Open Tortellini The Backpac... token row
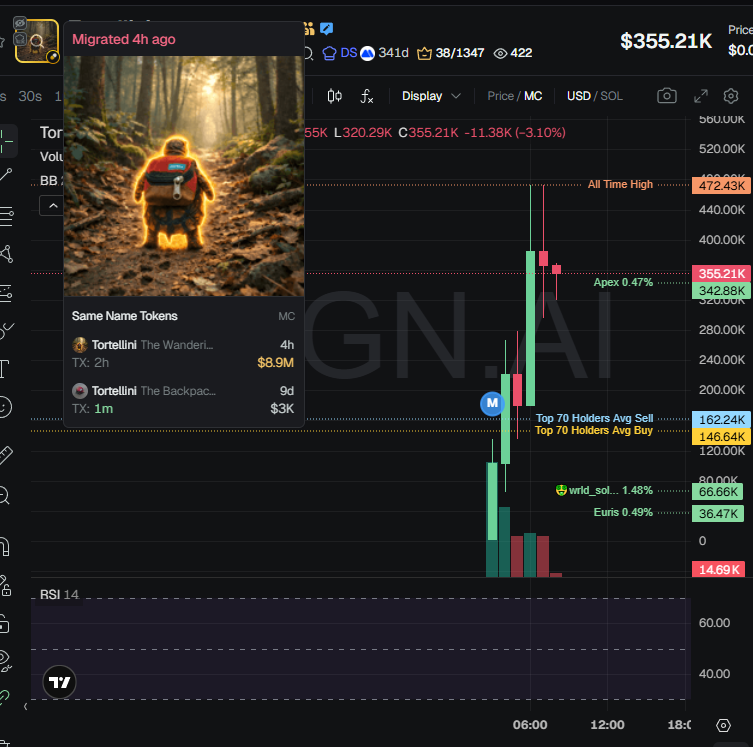Image resolution: width=753 pixels, height=747 pixels. (x=183, y=399)
